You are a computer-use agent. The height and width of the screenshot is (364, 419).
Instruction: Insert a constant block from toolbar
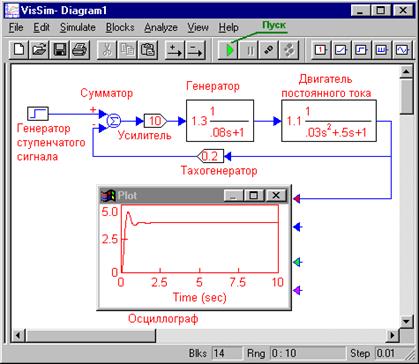point(321,51)
